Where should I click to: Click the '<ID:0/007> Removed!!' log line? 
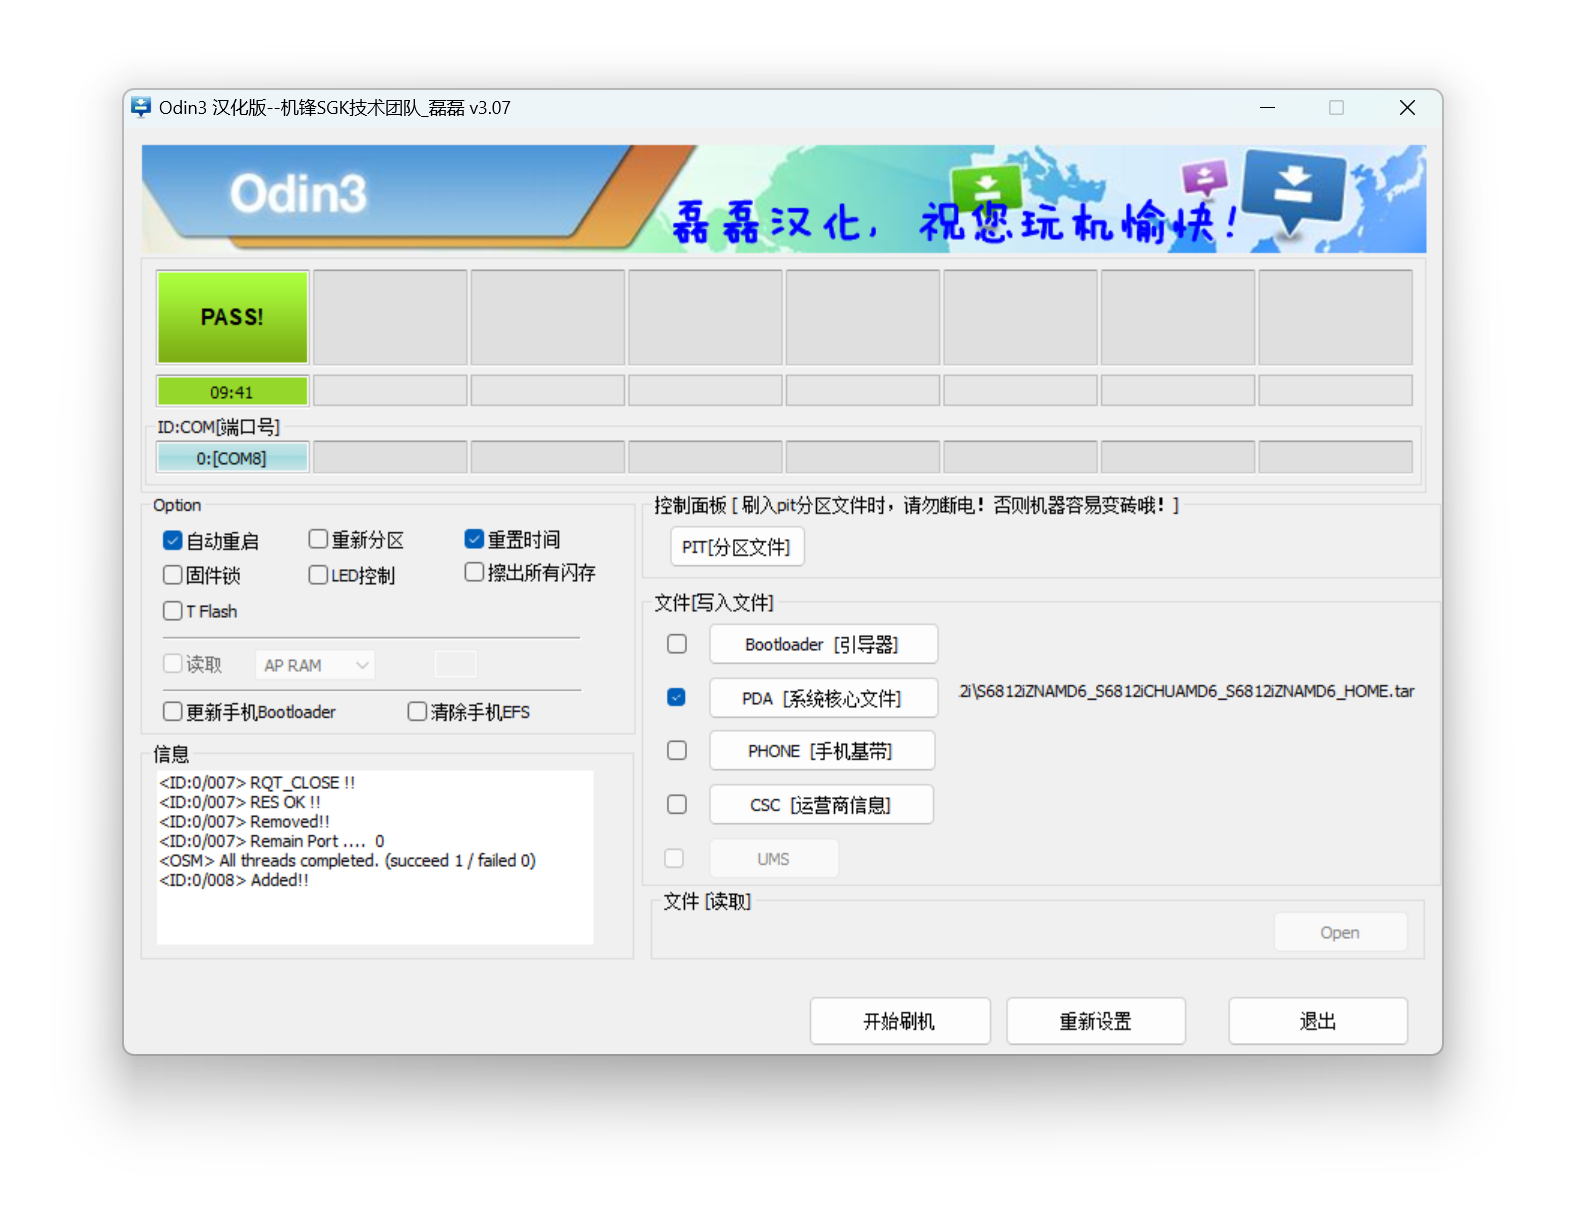point(244,822)
